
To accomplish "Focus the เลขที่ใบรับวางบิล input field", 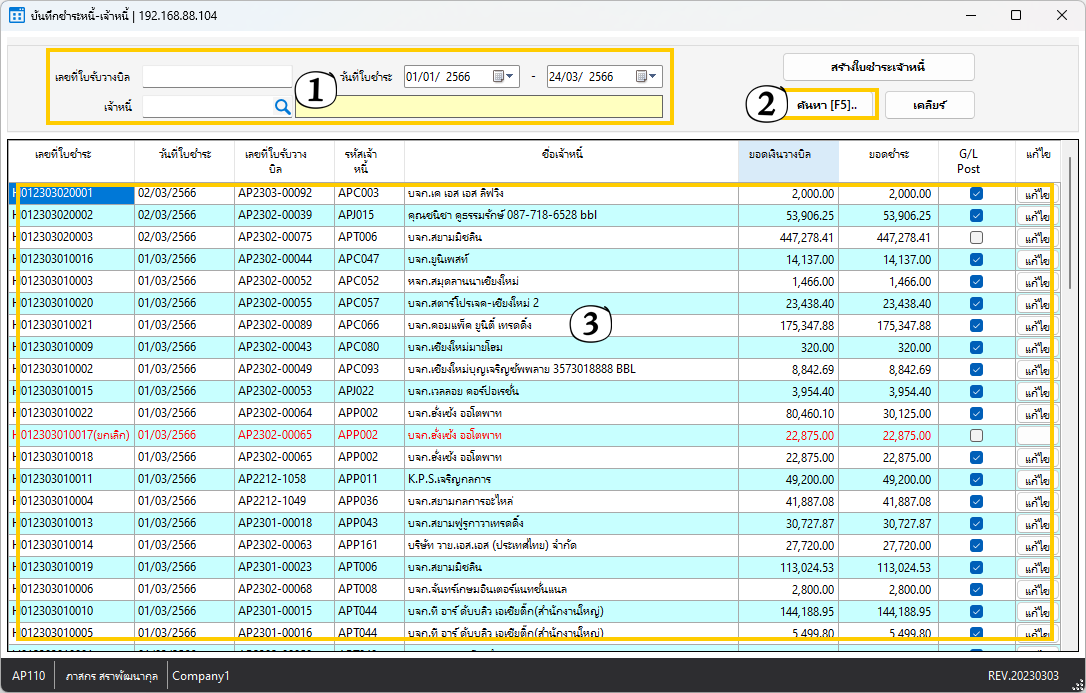I will [217, 77].
